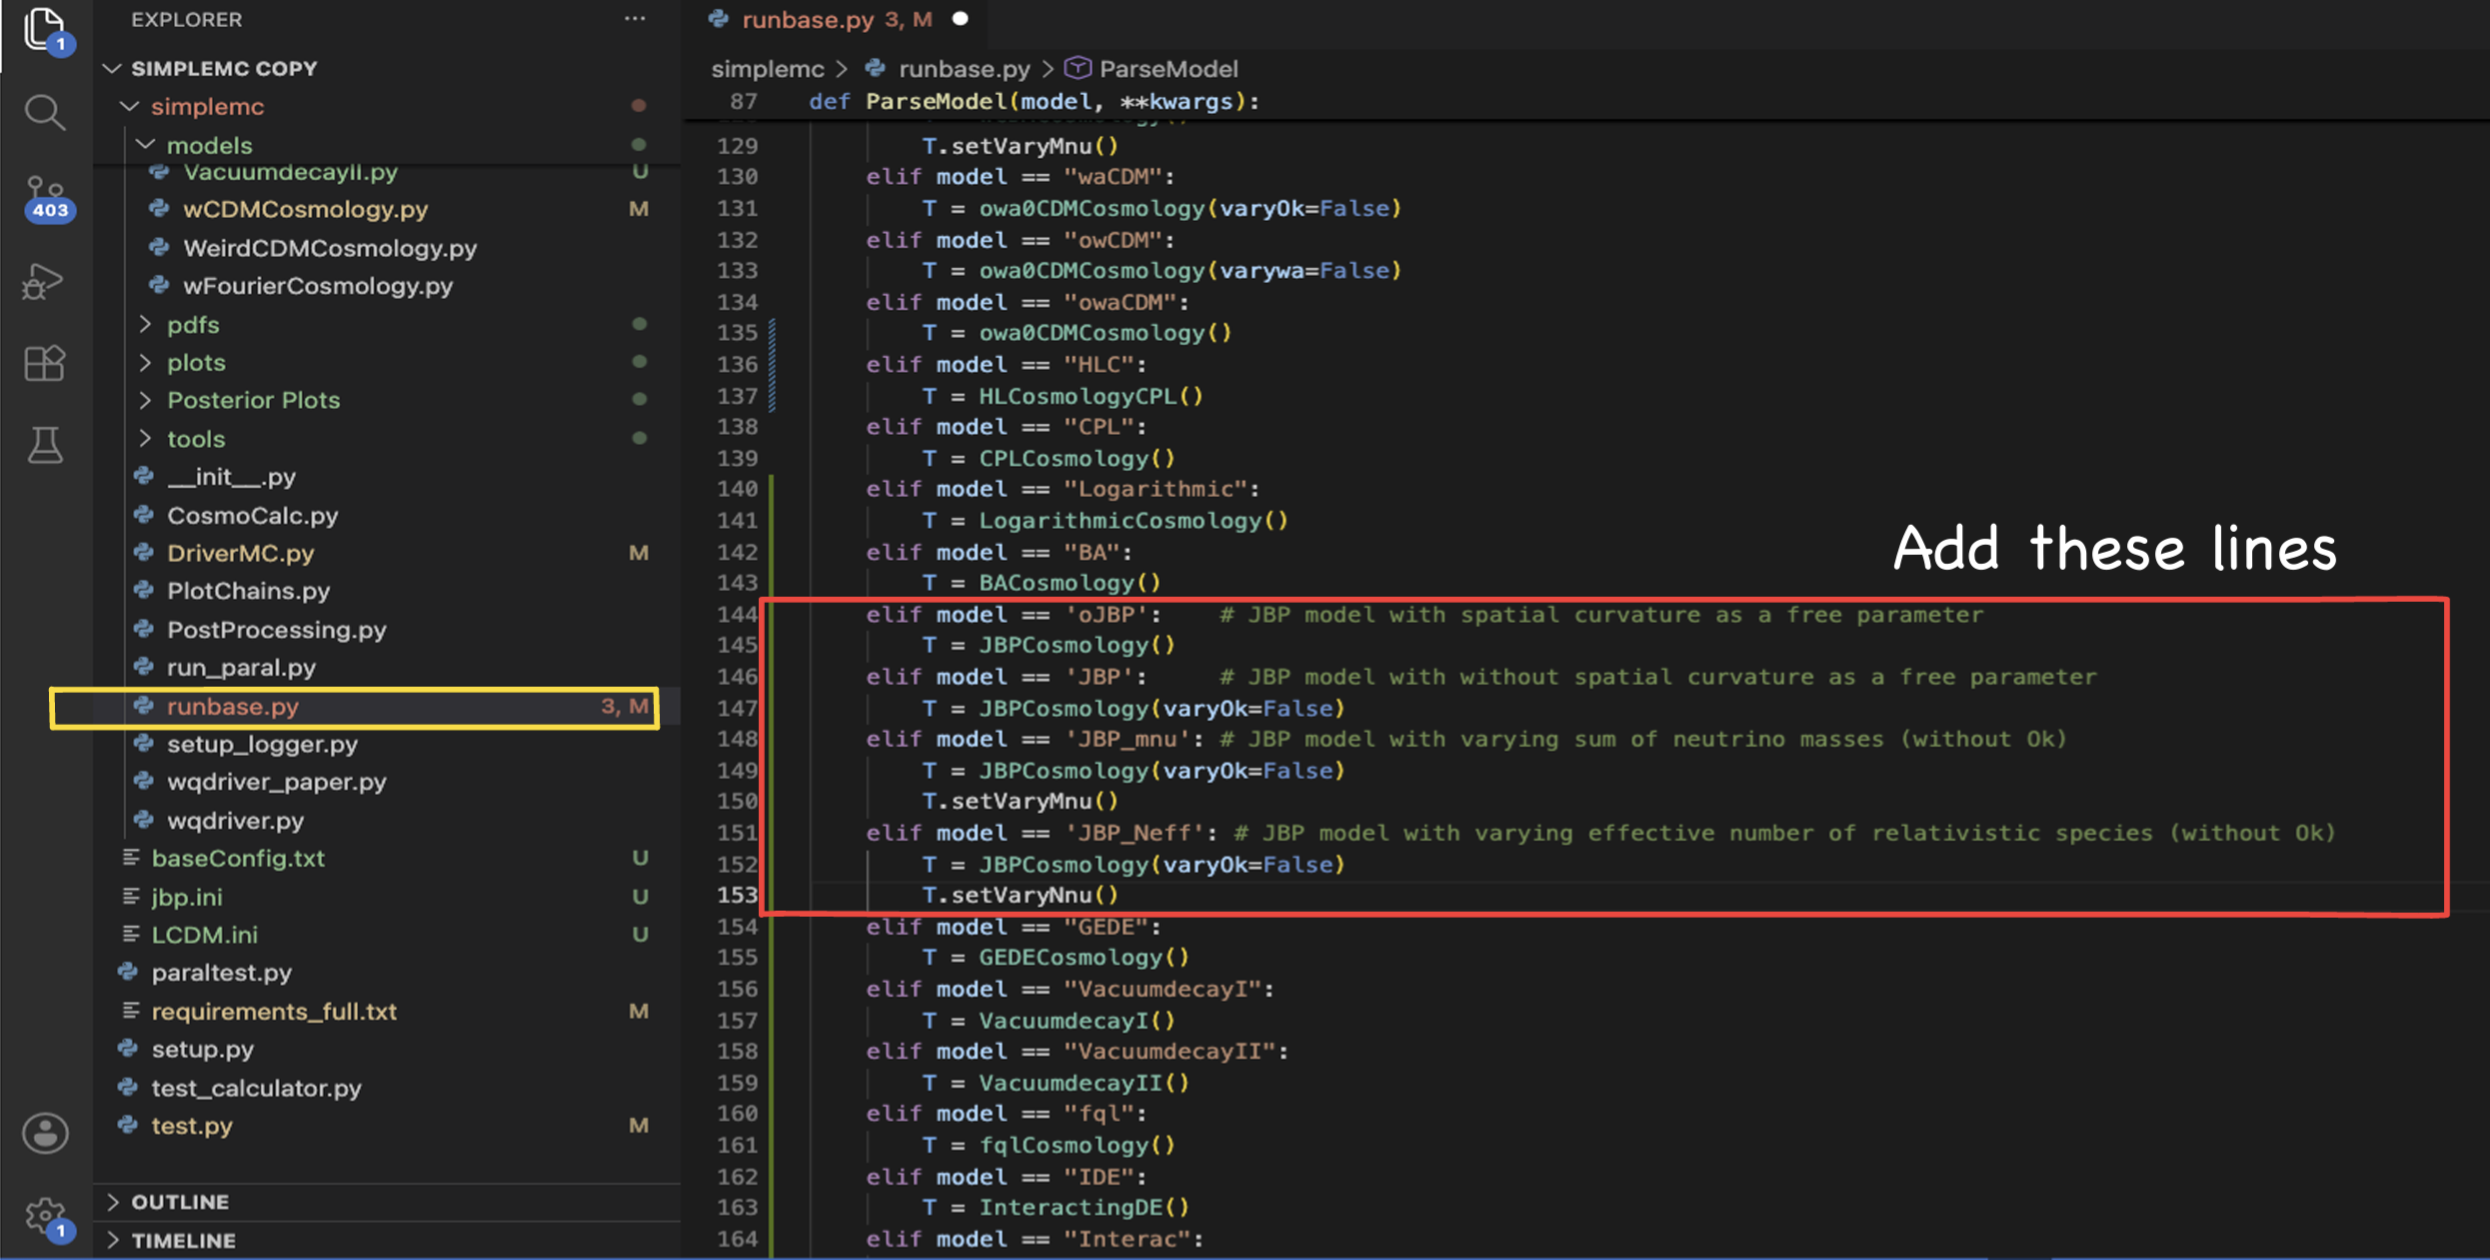Click on LogarithmicCosmology() in code

(1133, 521)
